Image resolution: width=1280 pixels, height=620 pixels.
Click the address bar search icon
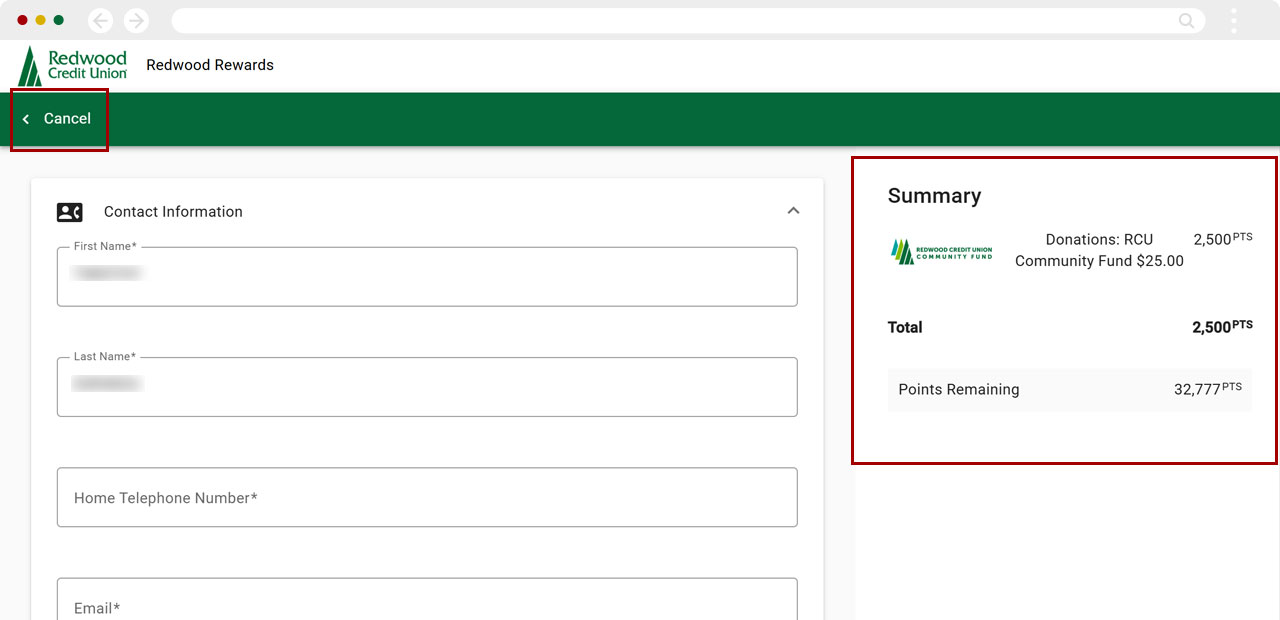pyautogui.click(x=1187, y=20)
